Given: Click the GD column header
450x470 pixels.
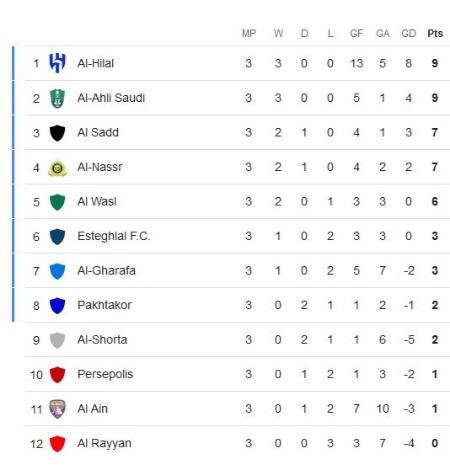Looking at the screenshot, I should [409, 33].
